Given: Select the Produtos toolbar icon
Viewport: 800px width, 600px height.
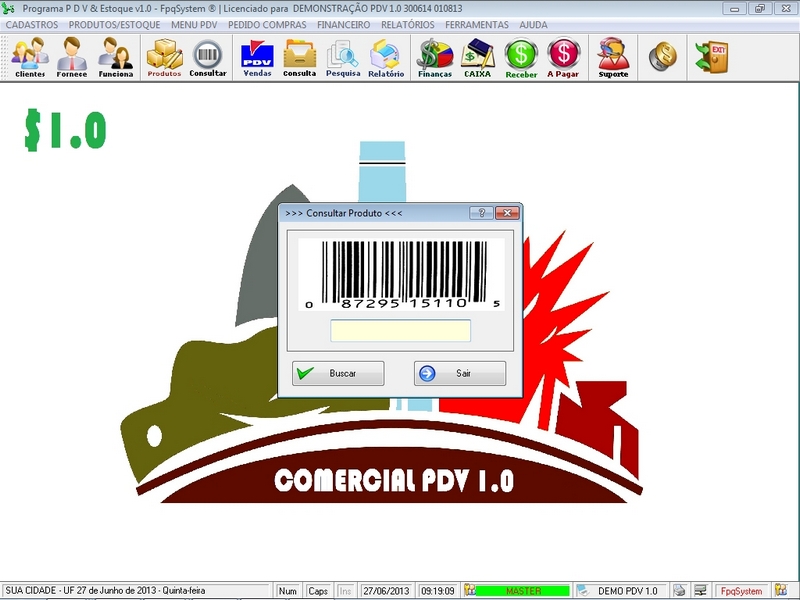Looking at the screenshot, I should 164,57.
